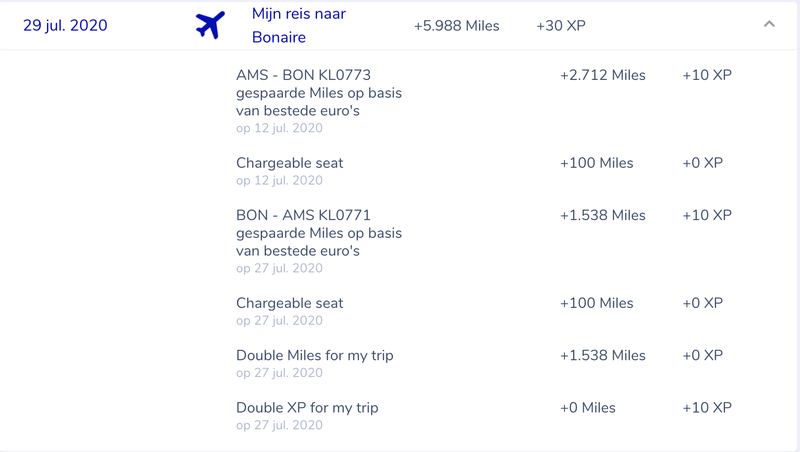The width and height of the screenshot is (800, 452).
Task: Collapse the Bonaire trip details chevron
Action: [769, 24]
